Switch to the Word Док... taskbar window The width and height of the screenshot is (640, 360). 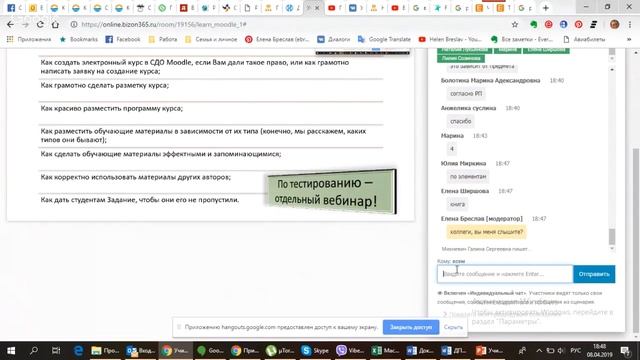420,351
